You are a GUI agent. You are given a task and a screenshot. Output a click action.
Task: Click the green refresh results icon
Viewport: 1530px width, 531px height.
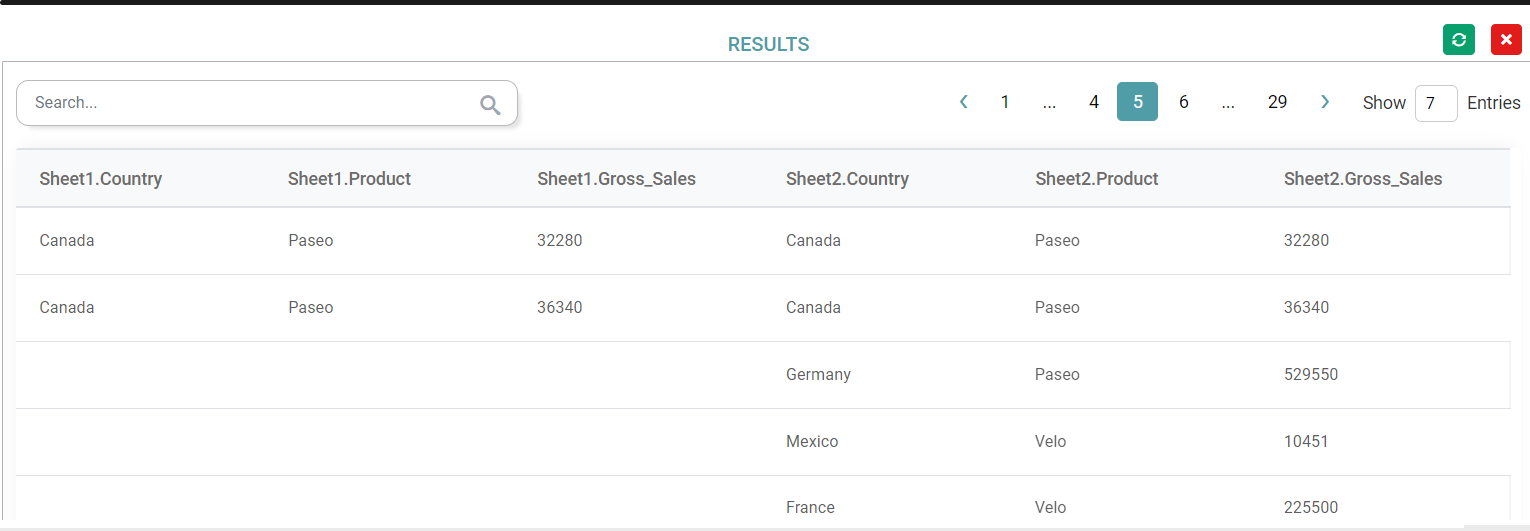(x=1458, y=40)
